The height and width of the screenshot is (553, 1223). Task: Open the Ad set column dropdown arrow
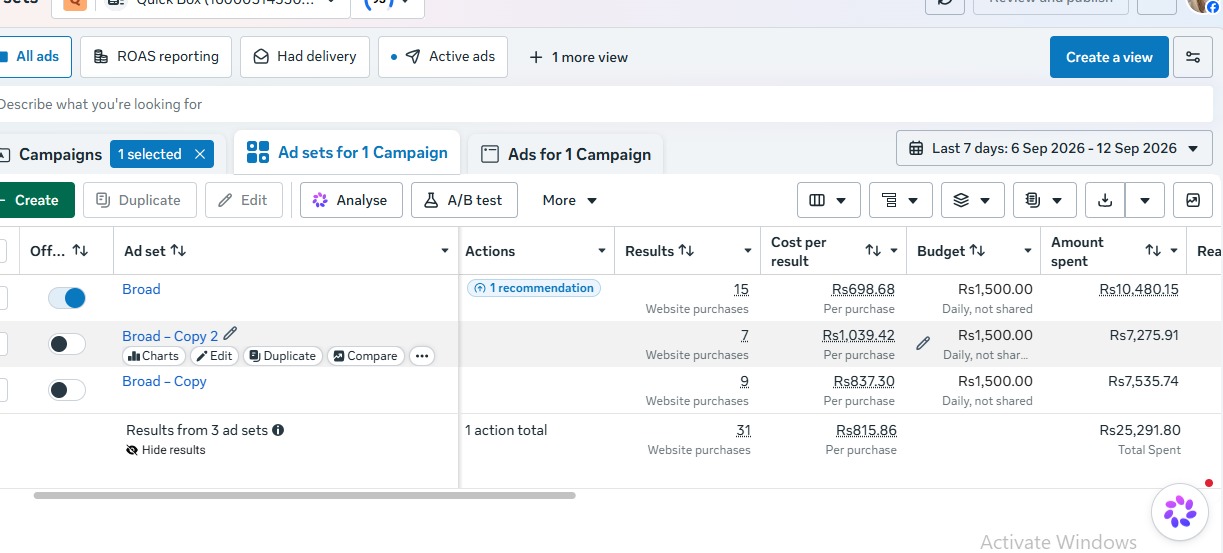point(445,251)
